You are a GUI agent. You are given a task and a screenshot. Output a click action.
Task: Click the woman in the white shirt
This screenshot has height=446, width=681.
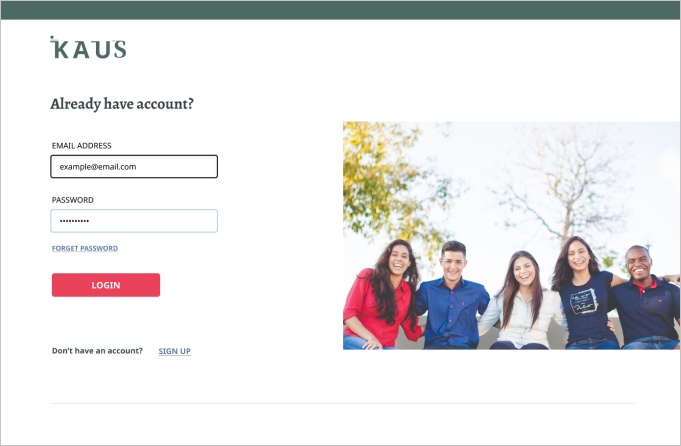tap(523, 304)
